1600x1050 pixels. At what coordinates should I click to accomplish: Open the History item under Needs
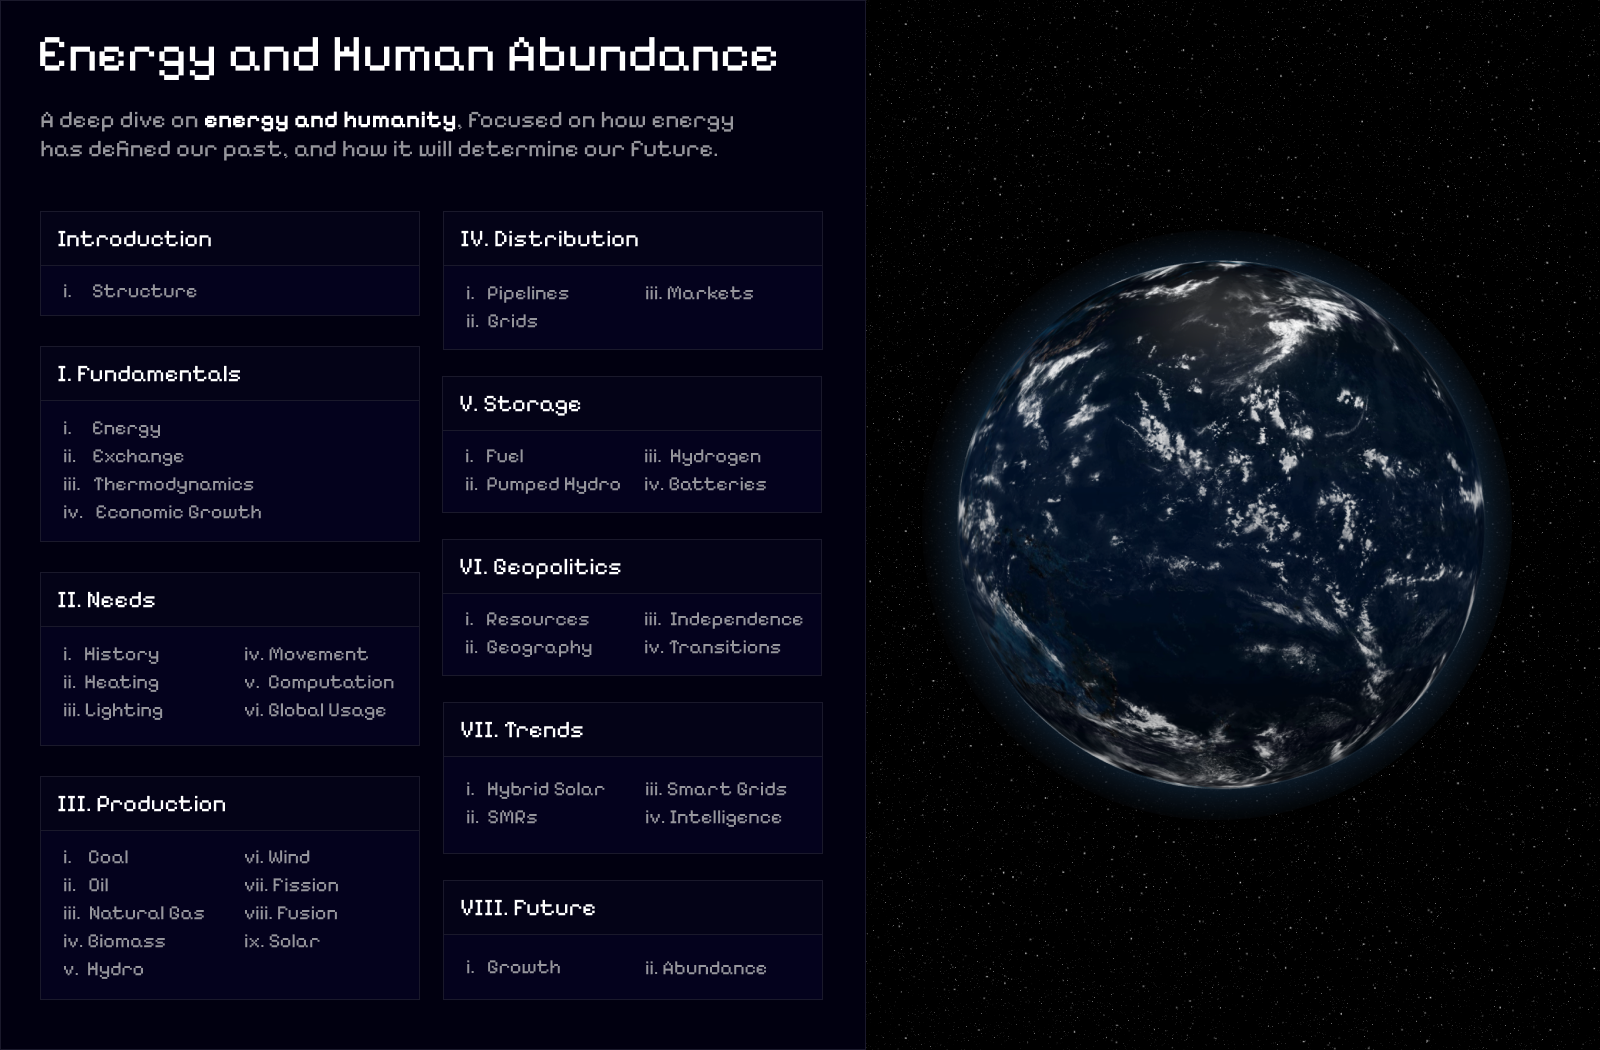pyautogui.click(x=122, y=654)
